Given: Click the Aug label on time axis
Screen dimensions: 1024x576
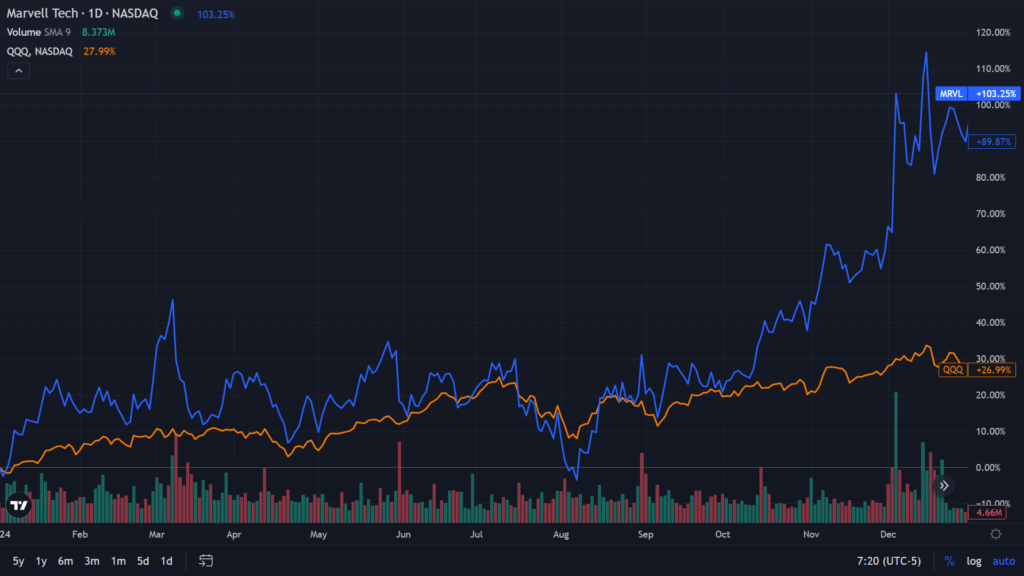Looking at the screenshot, I should pyautogui.click(x=560, y=535).
